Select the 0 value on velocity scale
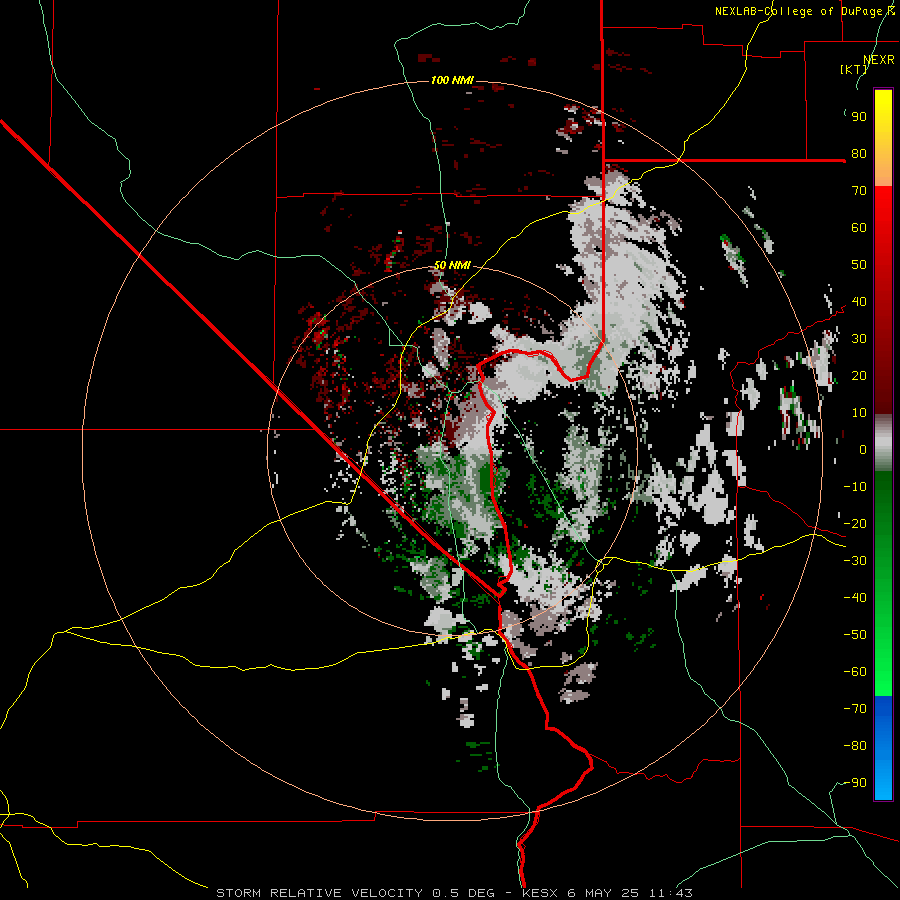The width and height of the screenshot is (900, 900). [863, 450]
